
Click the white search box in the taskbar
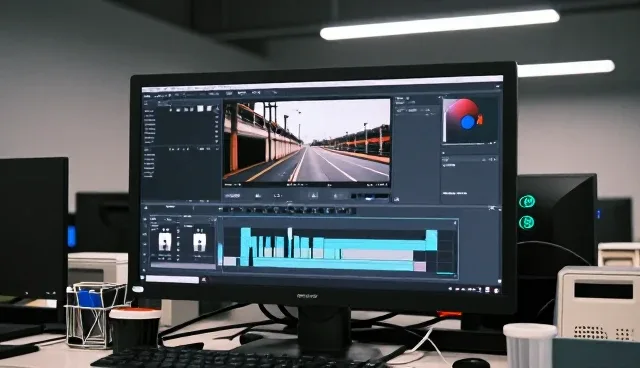[x=172, y=279]
